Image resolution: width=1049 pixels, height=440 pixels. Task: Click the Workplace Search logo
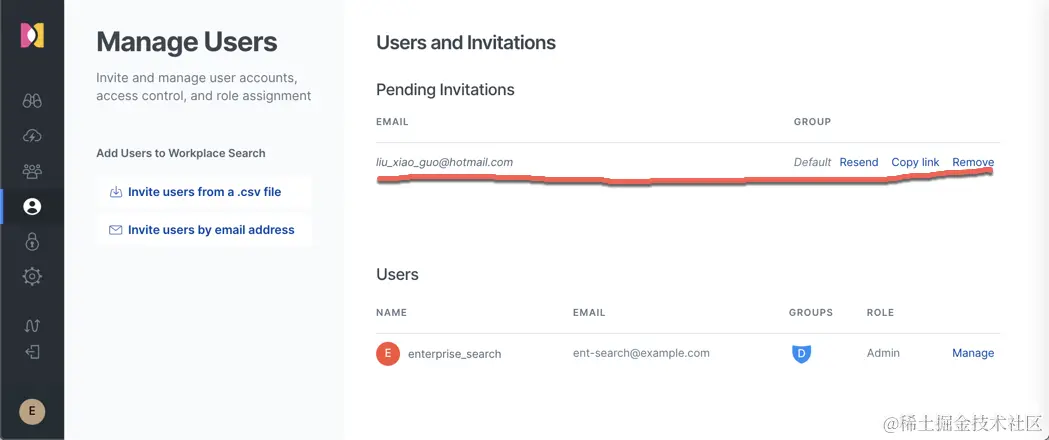point(32,36)
